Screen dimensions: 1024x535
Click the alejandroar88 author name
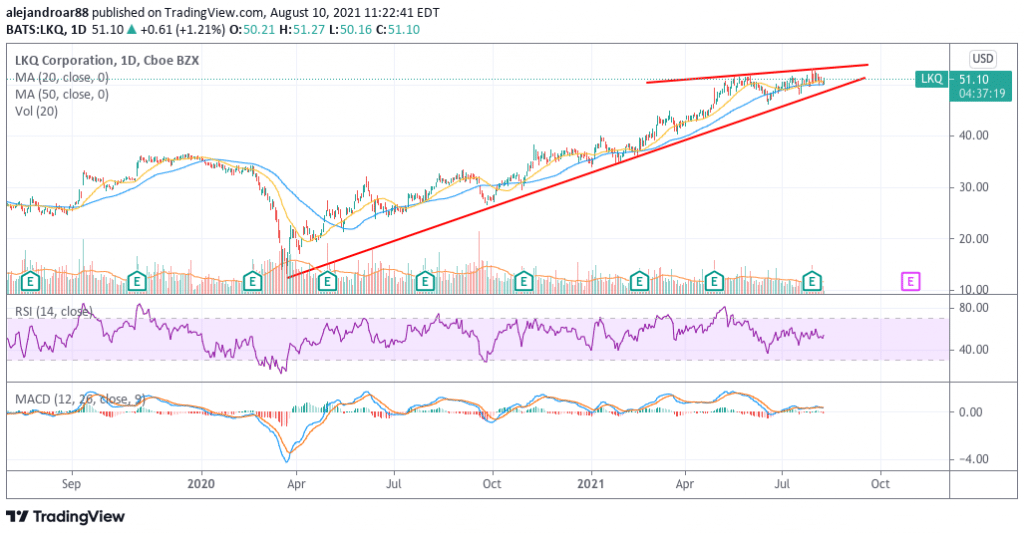(48, 12)
